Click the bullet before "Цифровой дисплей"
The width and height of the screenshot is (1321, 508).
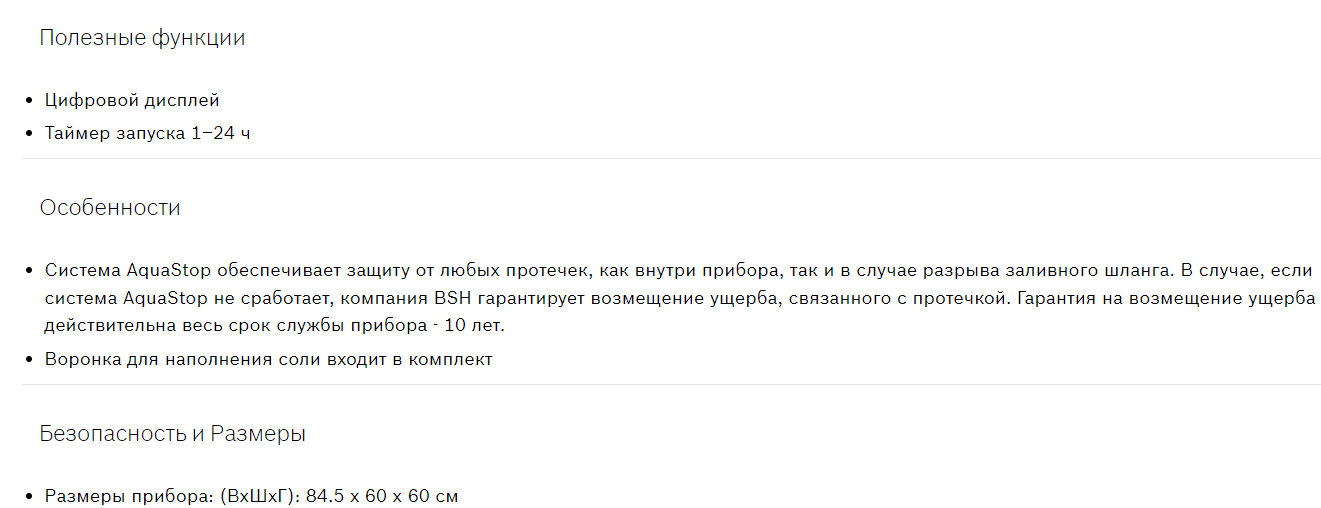[30, 101]
